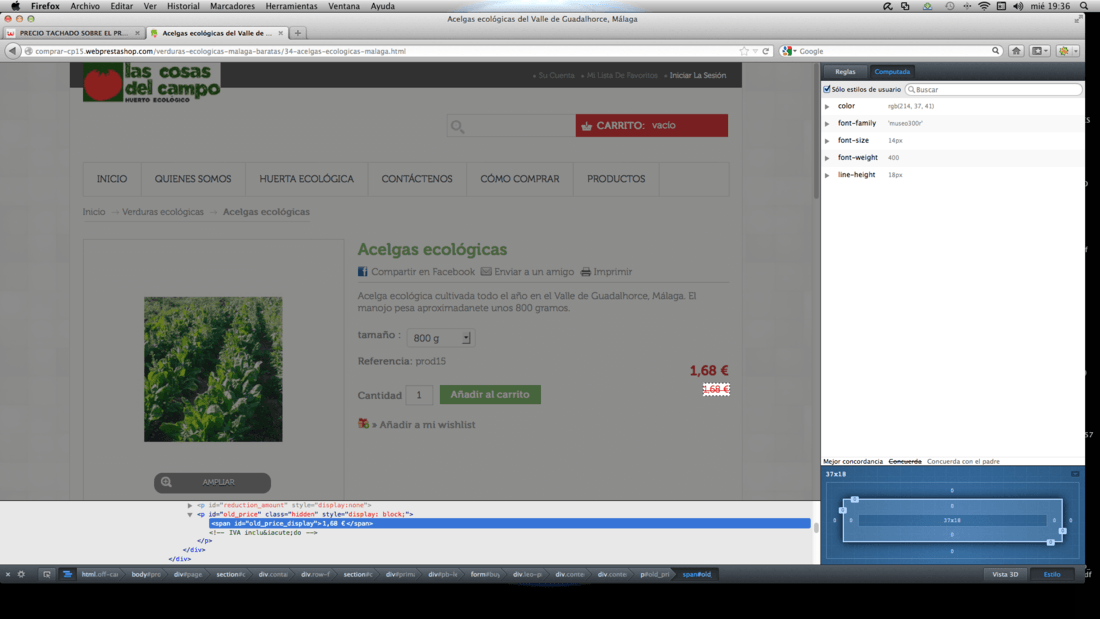Screen dimensions: 1100x619
Task: Click the CARRITO vacío cart button
Action: click(652, 126)
